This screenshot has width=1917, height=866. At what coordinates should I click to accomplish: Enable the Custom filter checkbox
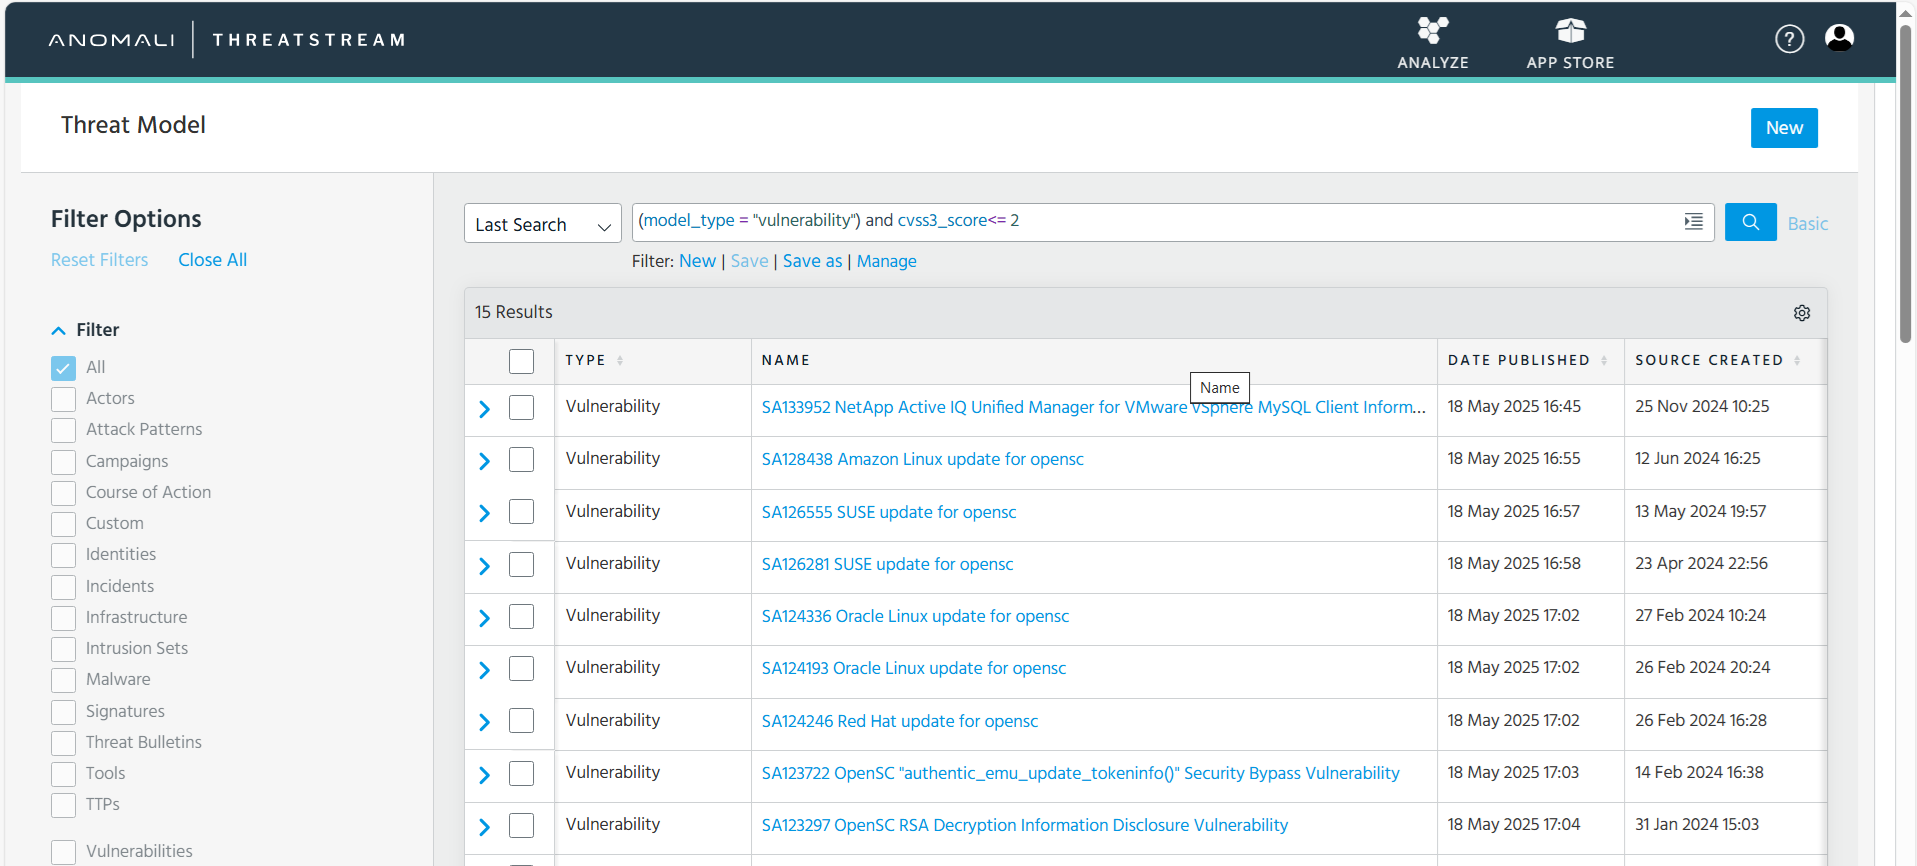[x=63, y=524]
